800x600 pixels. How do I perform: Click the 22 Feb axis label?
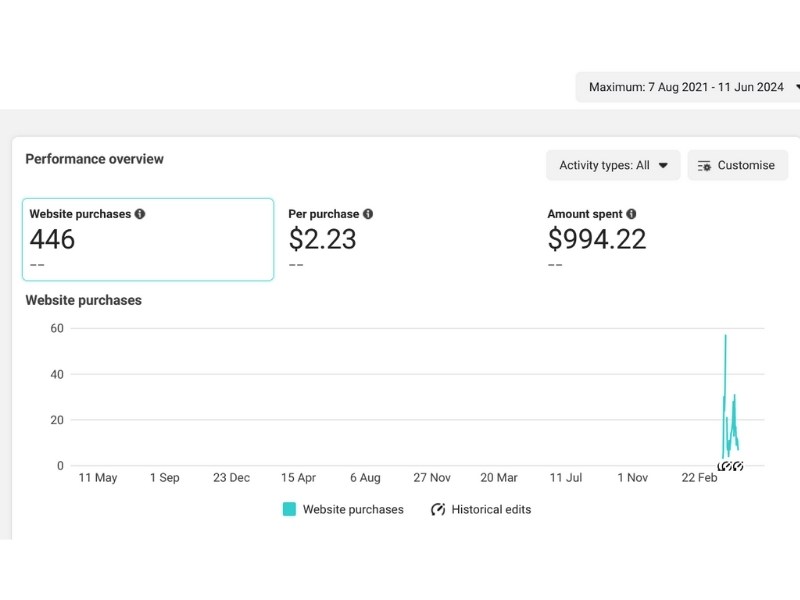pyautogui.click(x=699, y=478)
